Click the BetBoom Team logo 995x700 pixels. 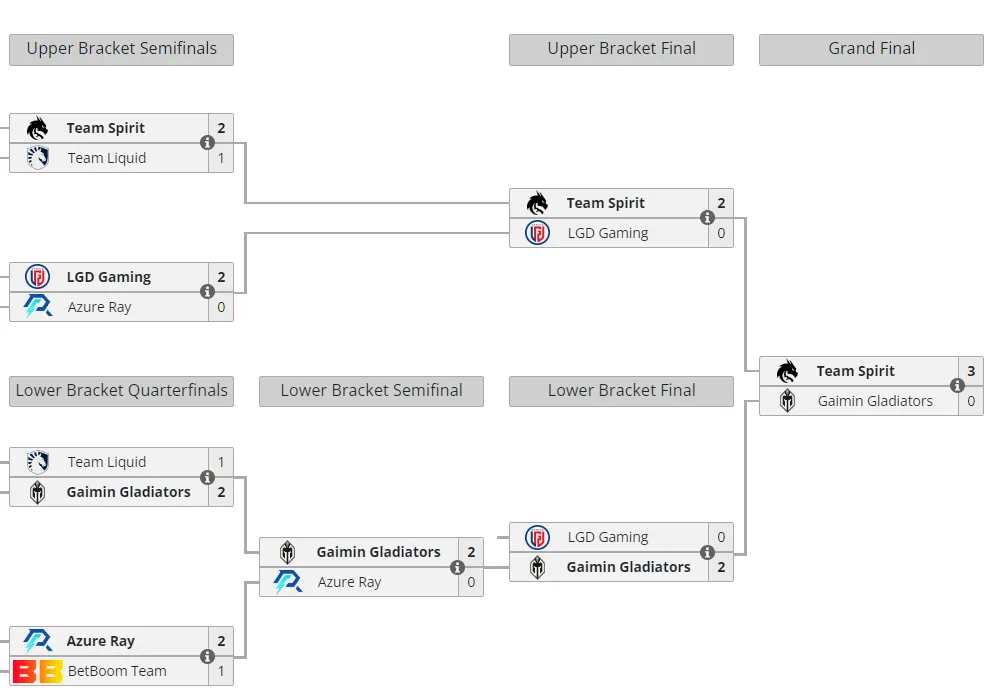coord(37,671)
